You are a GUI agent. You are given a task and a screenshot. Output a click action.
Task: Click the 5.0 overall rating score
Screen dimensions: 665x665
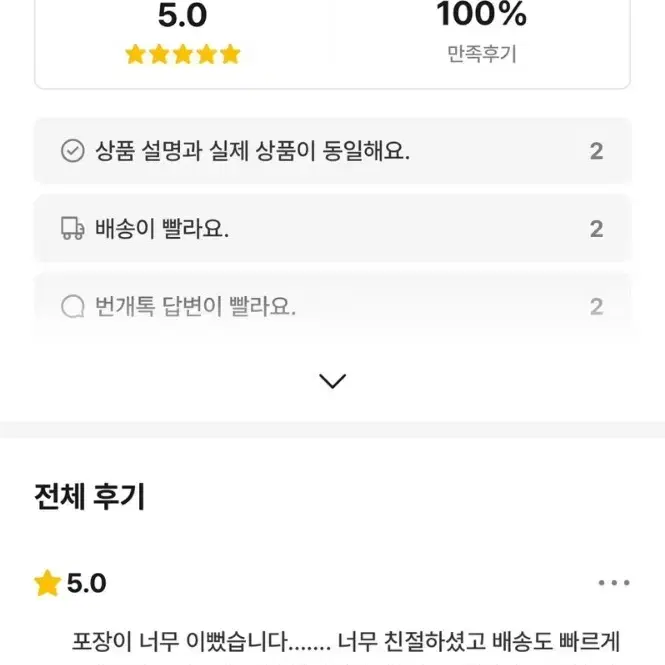[182, 16]
